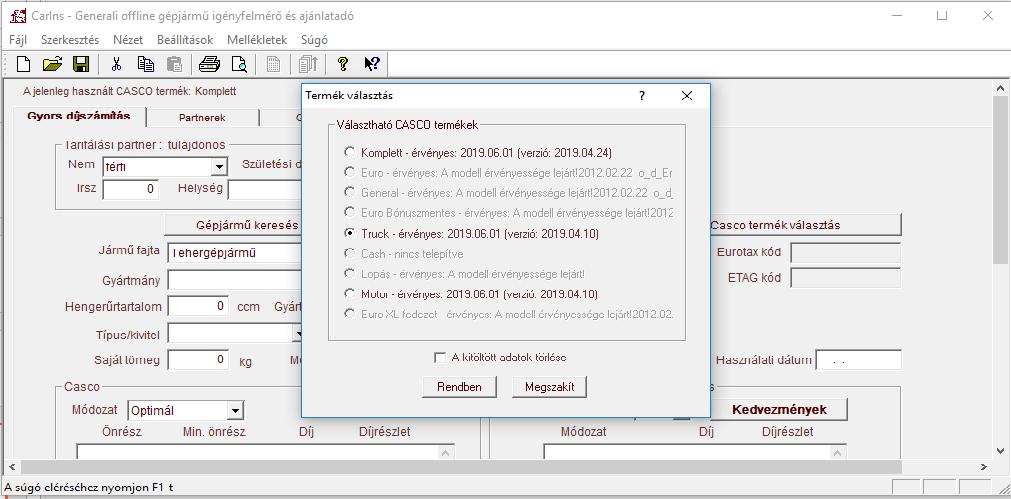Click the Kedvezmények button
Viewport: 1011px width, 499px height.
coord(780,409)
